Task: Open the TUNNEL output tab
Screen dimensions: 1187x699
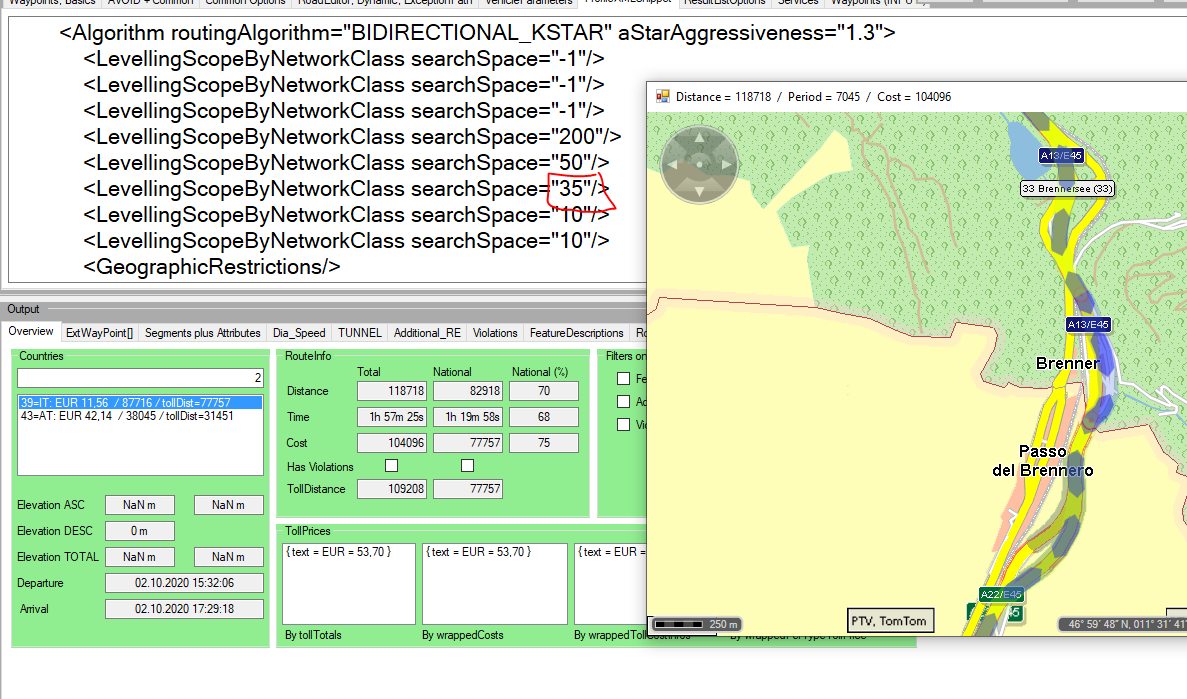Action: [x=359, y=333]
